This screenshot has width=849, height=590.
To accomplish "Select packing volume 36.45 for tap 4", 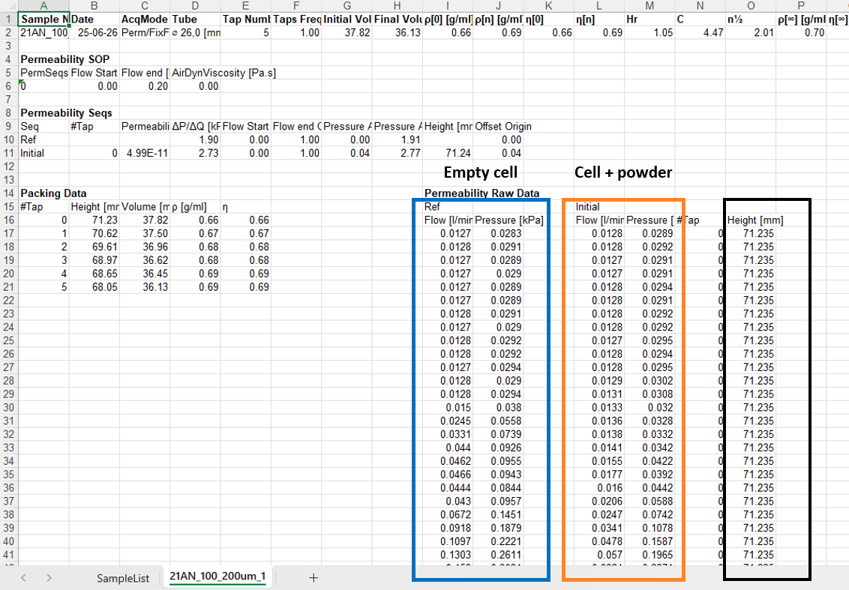I will click(145, 274).
